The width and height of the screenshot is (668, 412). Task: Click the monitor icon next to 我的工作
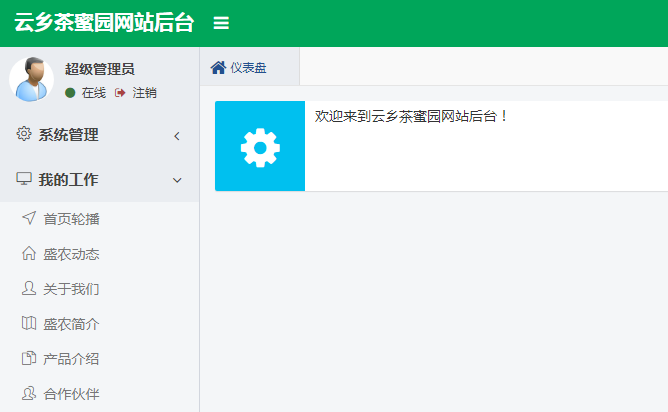click(x=24, y=180)
